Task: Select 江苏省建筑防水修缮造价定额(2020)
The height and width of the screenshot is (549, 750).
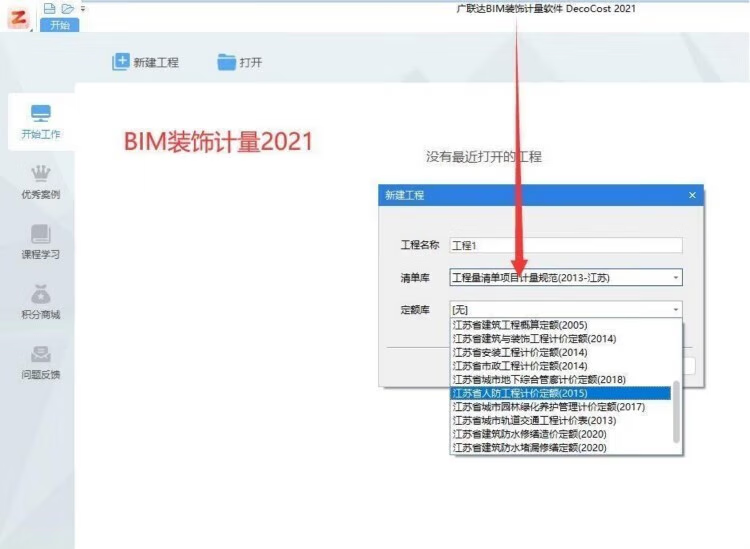Action: (x=561, y=434)
